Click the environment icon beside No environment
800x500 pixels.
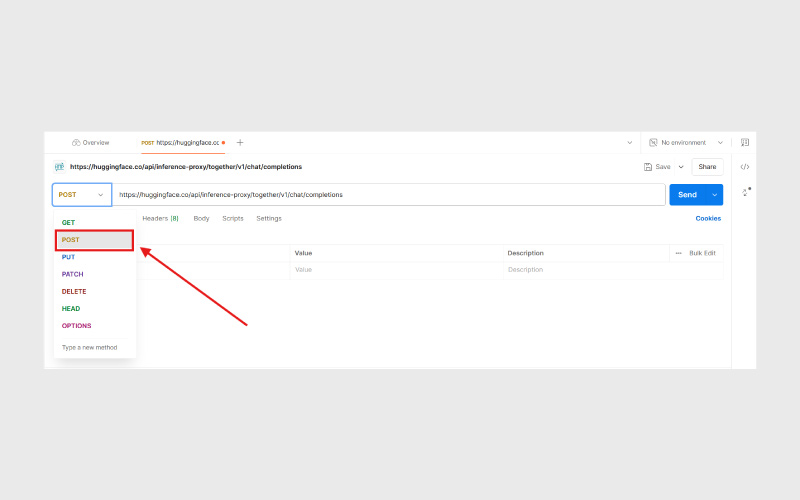[x=653, y=143]
